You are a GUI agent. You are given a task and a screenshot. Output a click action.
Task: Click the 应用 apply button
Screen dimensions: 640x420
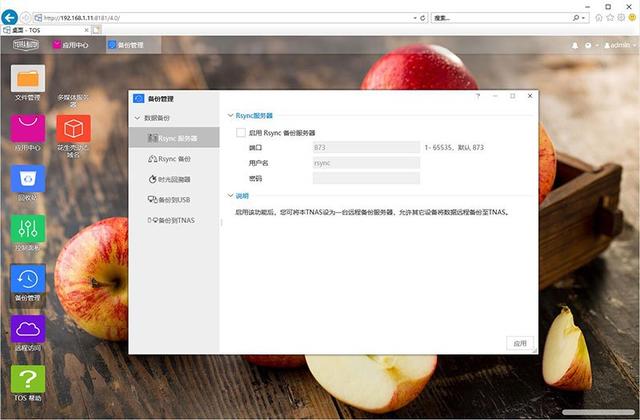(520, 343)
